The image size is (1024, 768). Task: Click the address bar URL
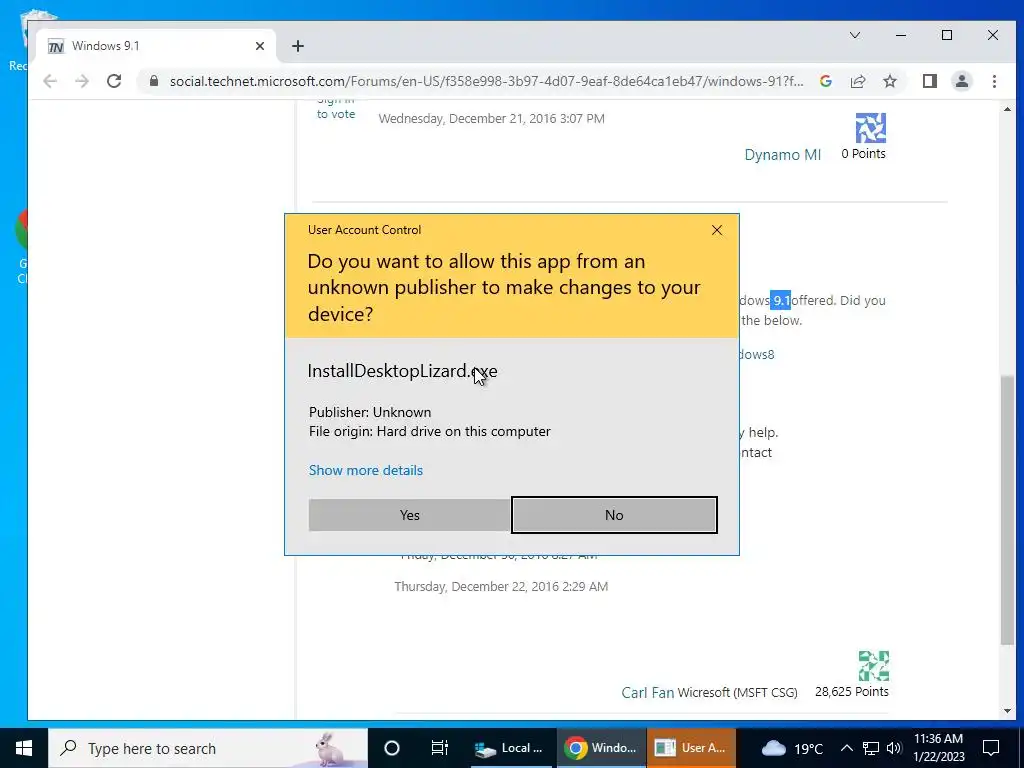coord(487,81)
